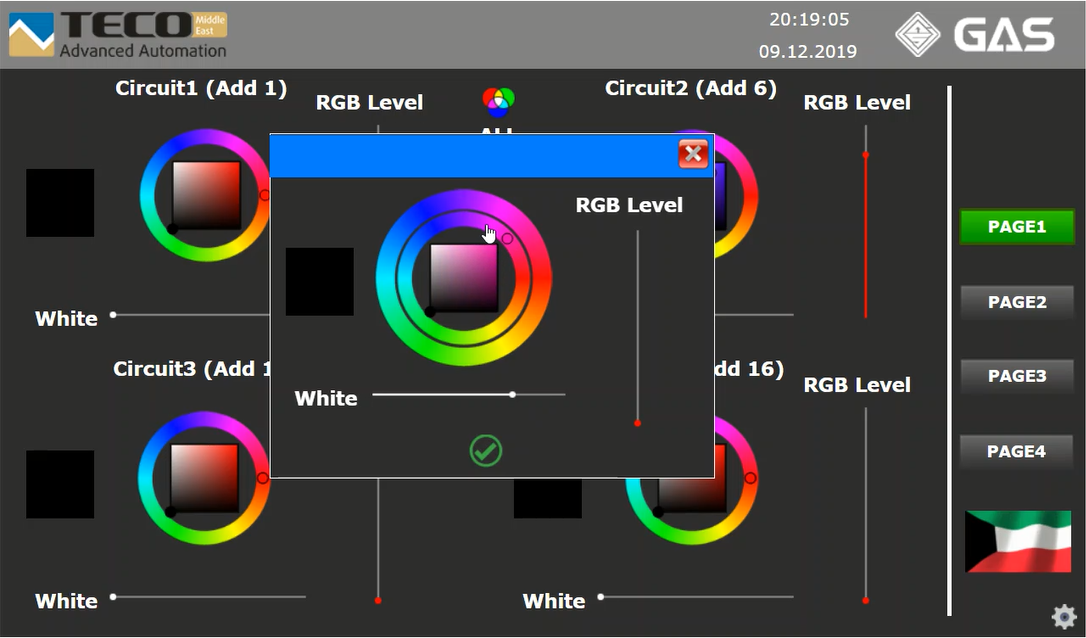1086x638 pixels.
Task: Click the popup White slider handle
Action: (x=512, y=394)
